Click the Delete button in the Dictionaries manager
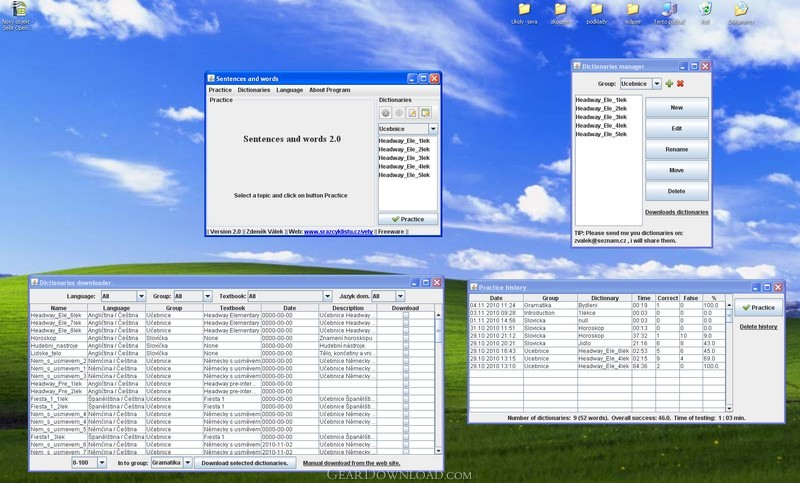The image size is (800, 483). (x=677, y=191)
